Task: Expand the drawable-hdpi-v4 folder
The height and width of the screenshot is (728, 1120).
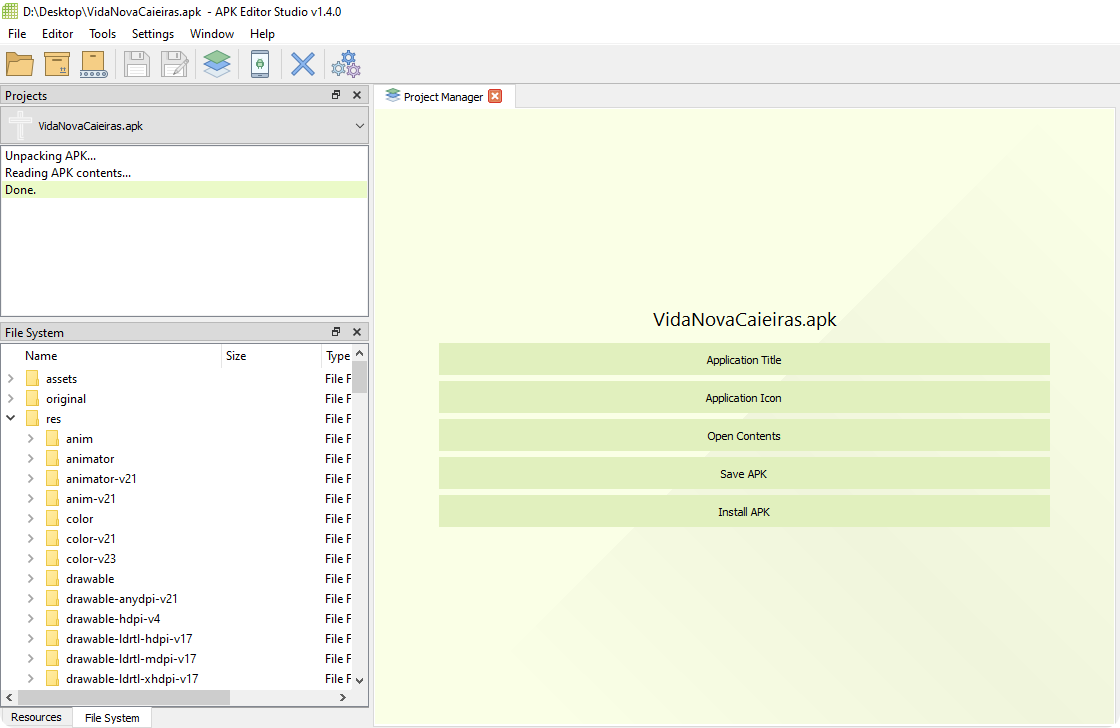Action: click(x=31, y=619)
